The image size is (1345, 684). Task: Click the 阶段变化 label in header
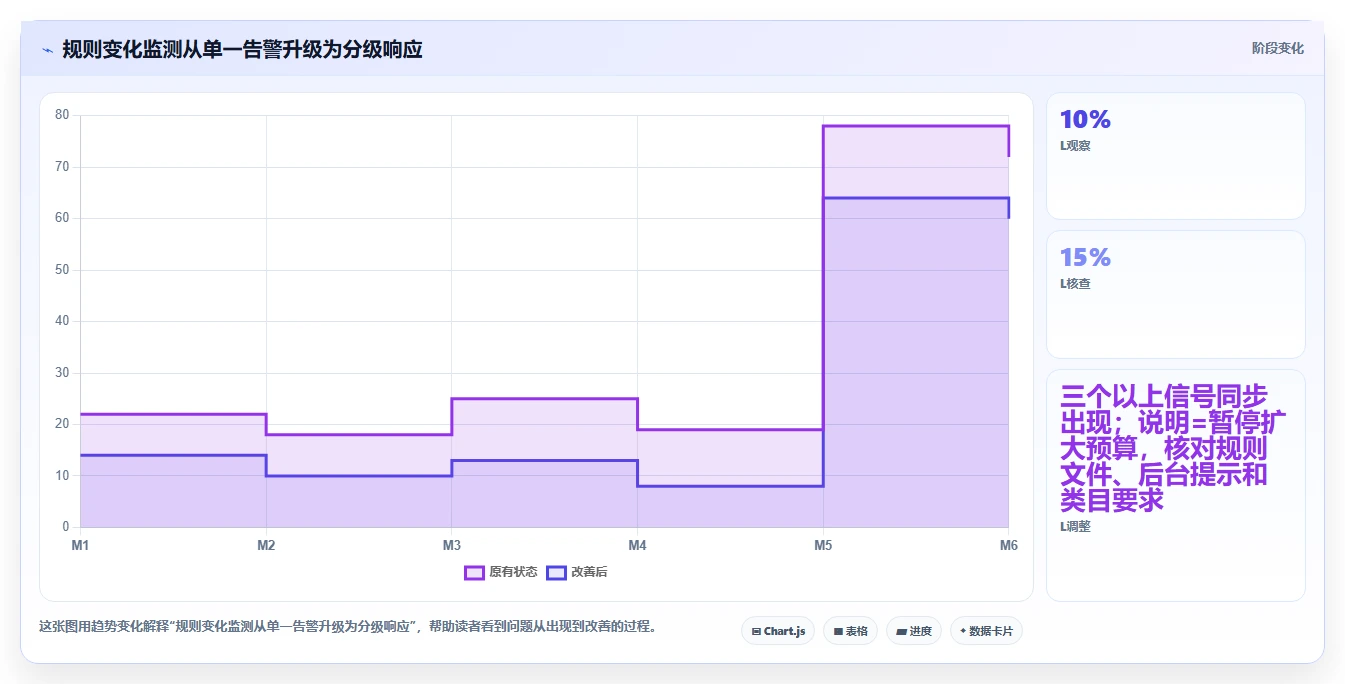pyautogui.click(x=1277, y=48)
